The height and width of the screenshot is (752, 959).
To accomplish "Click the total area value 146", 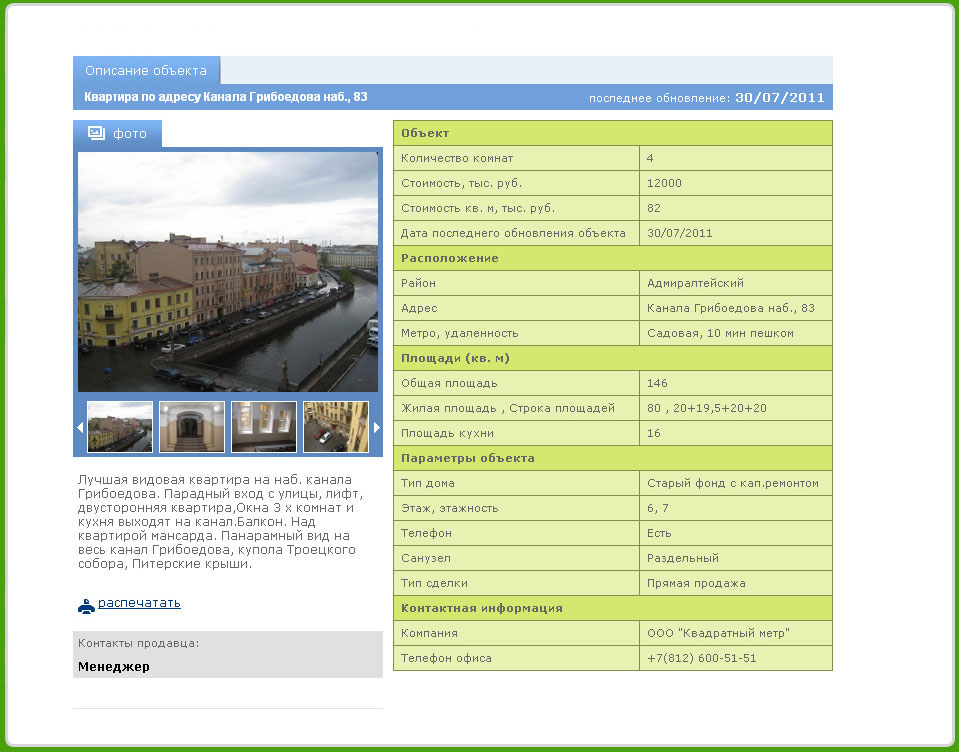I will (657, 383).
